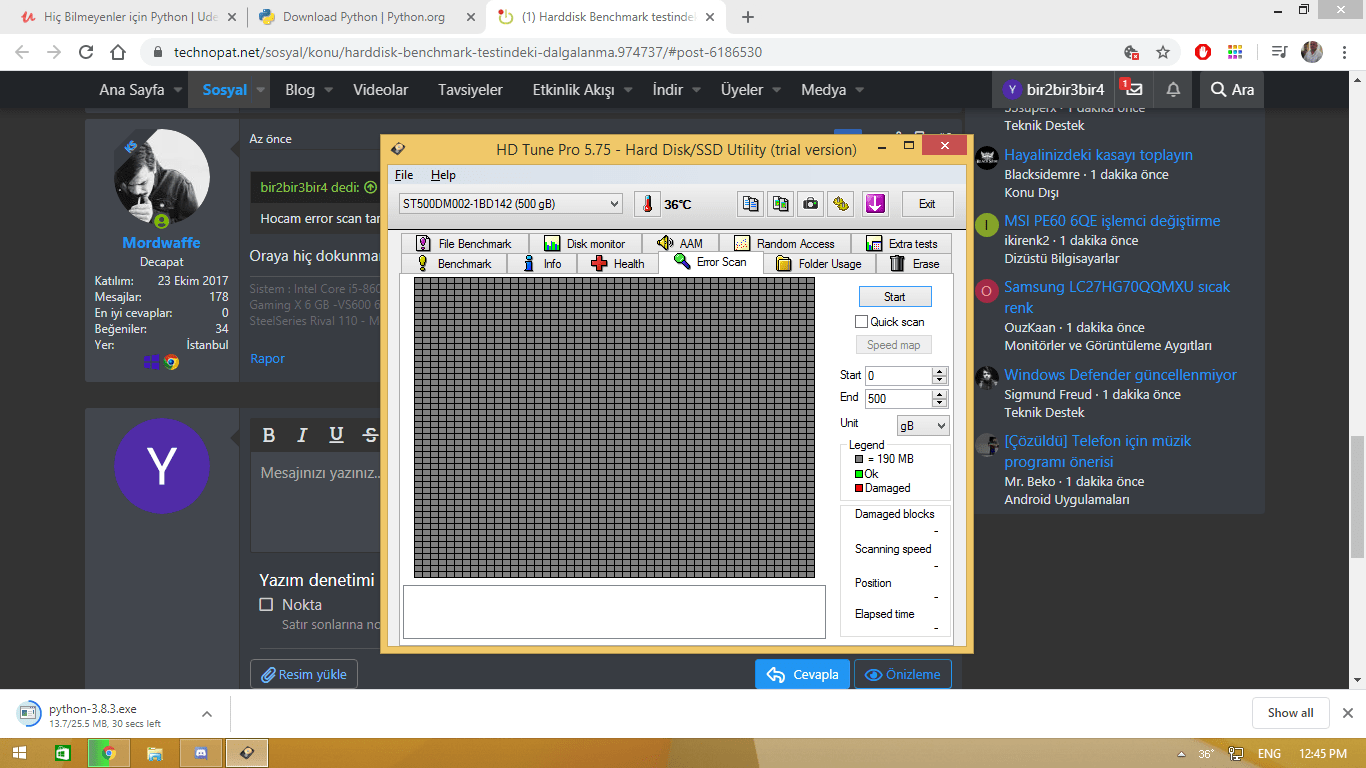Open Chrome's three-dot menu

1345,52
